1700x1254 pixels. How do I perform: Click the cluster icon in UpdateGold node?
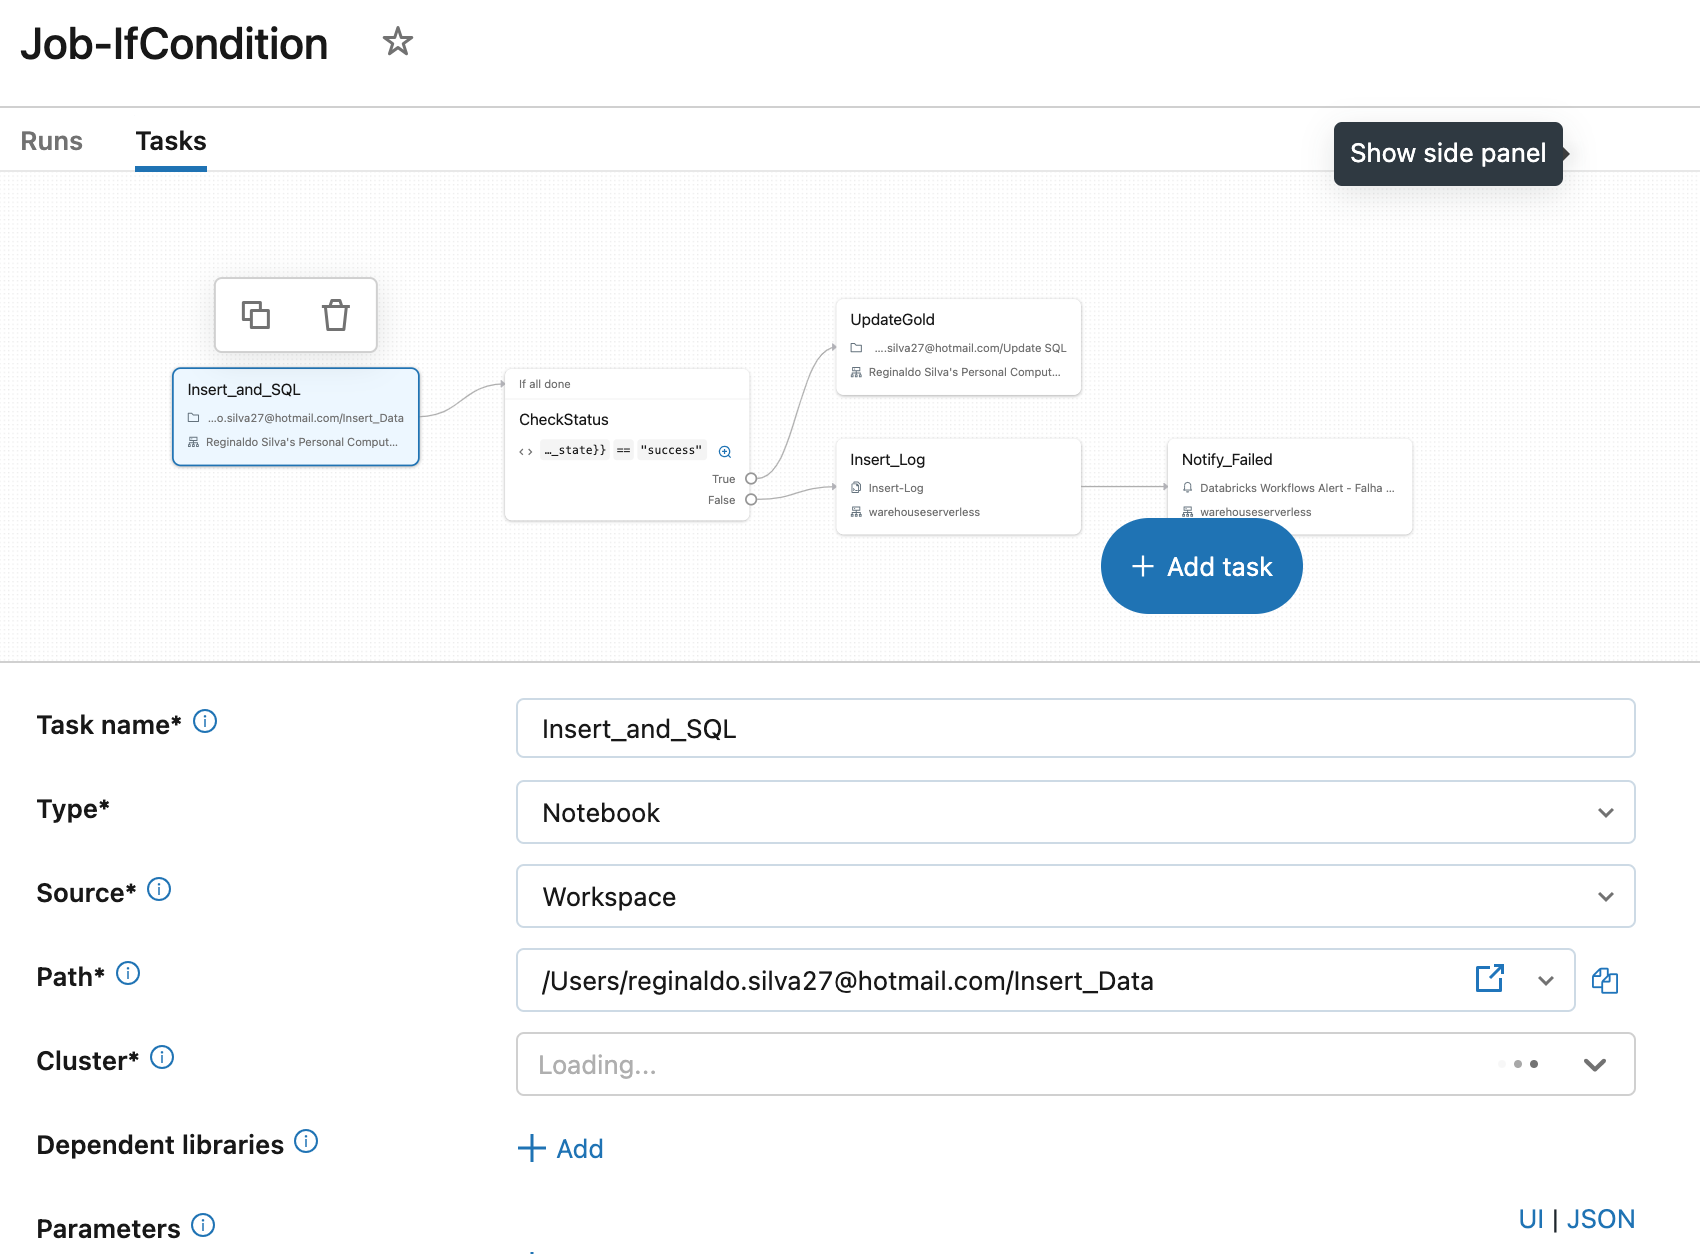[856, 372]
